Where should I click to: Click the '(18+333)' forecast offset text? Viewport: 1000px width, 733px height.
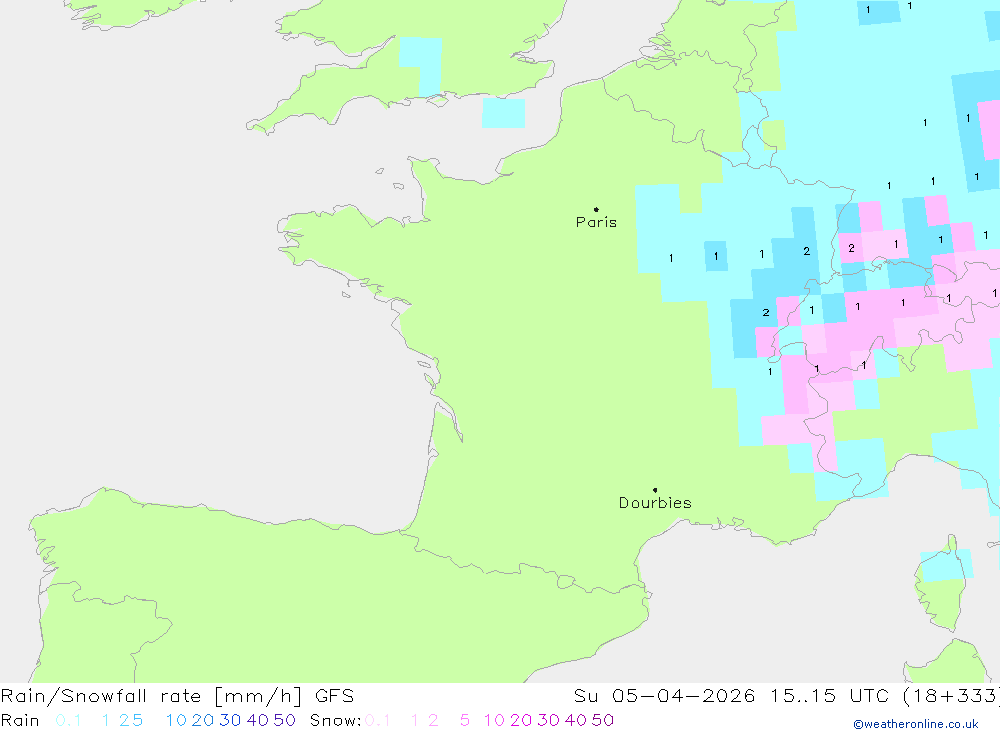(x=951, y=696)
